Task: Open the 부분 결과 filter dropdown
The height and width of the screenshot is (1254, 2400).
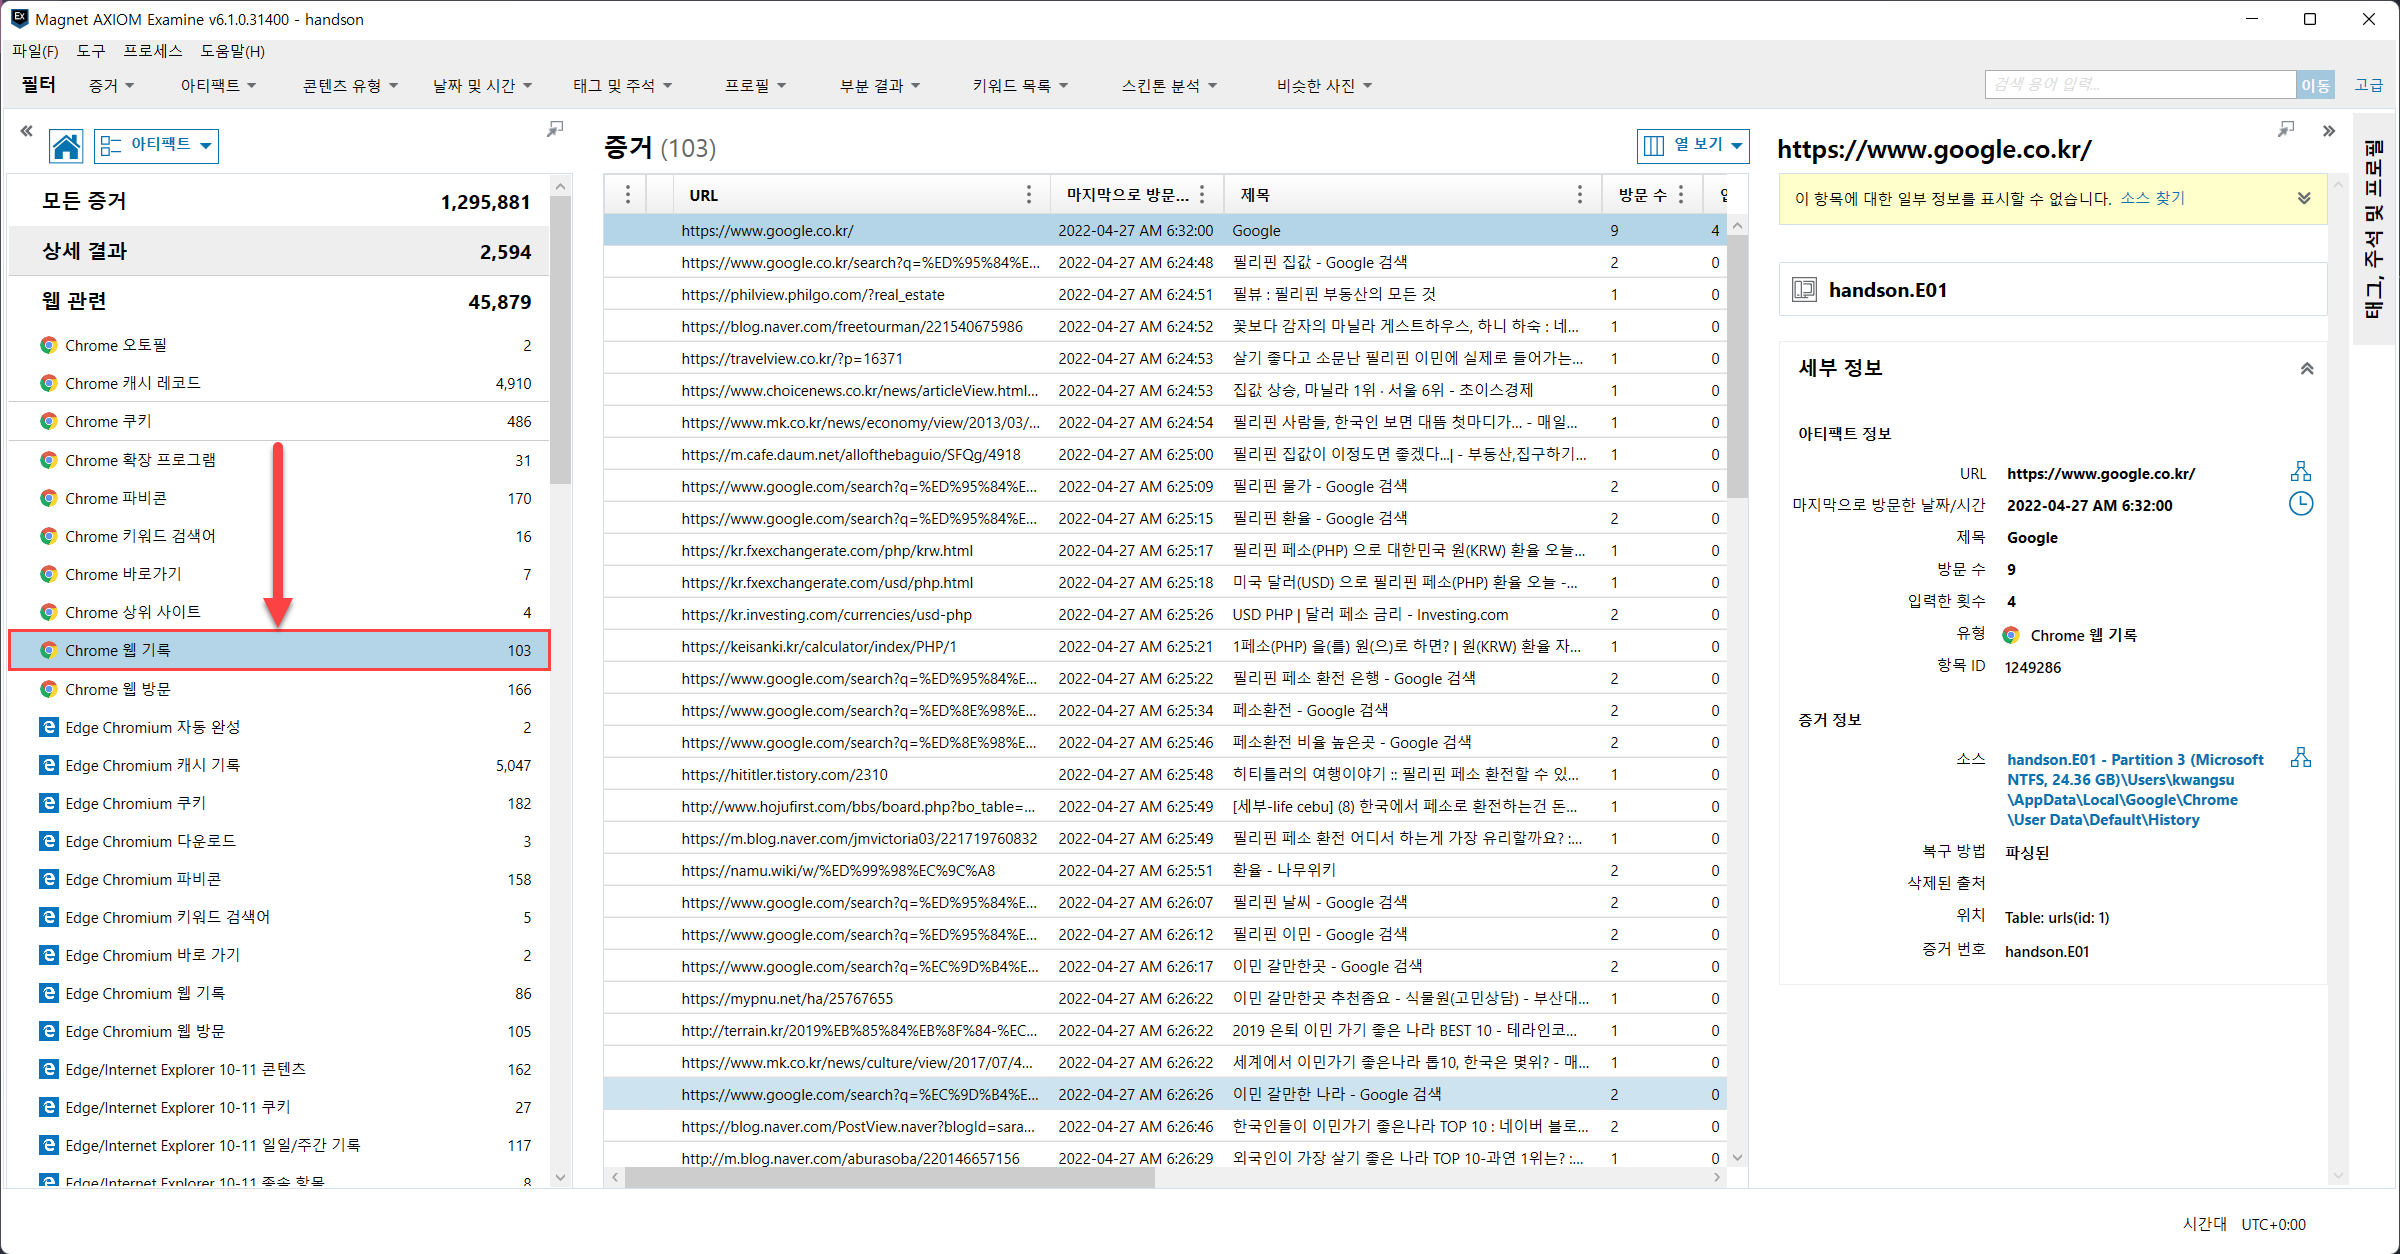Action: click(879, 86)
